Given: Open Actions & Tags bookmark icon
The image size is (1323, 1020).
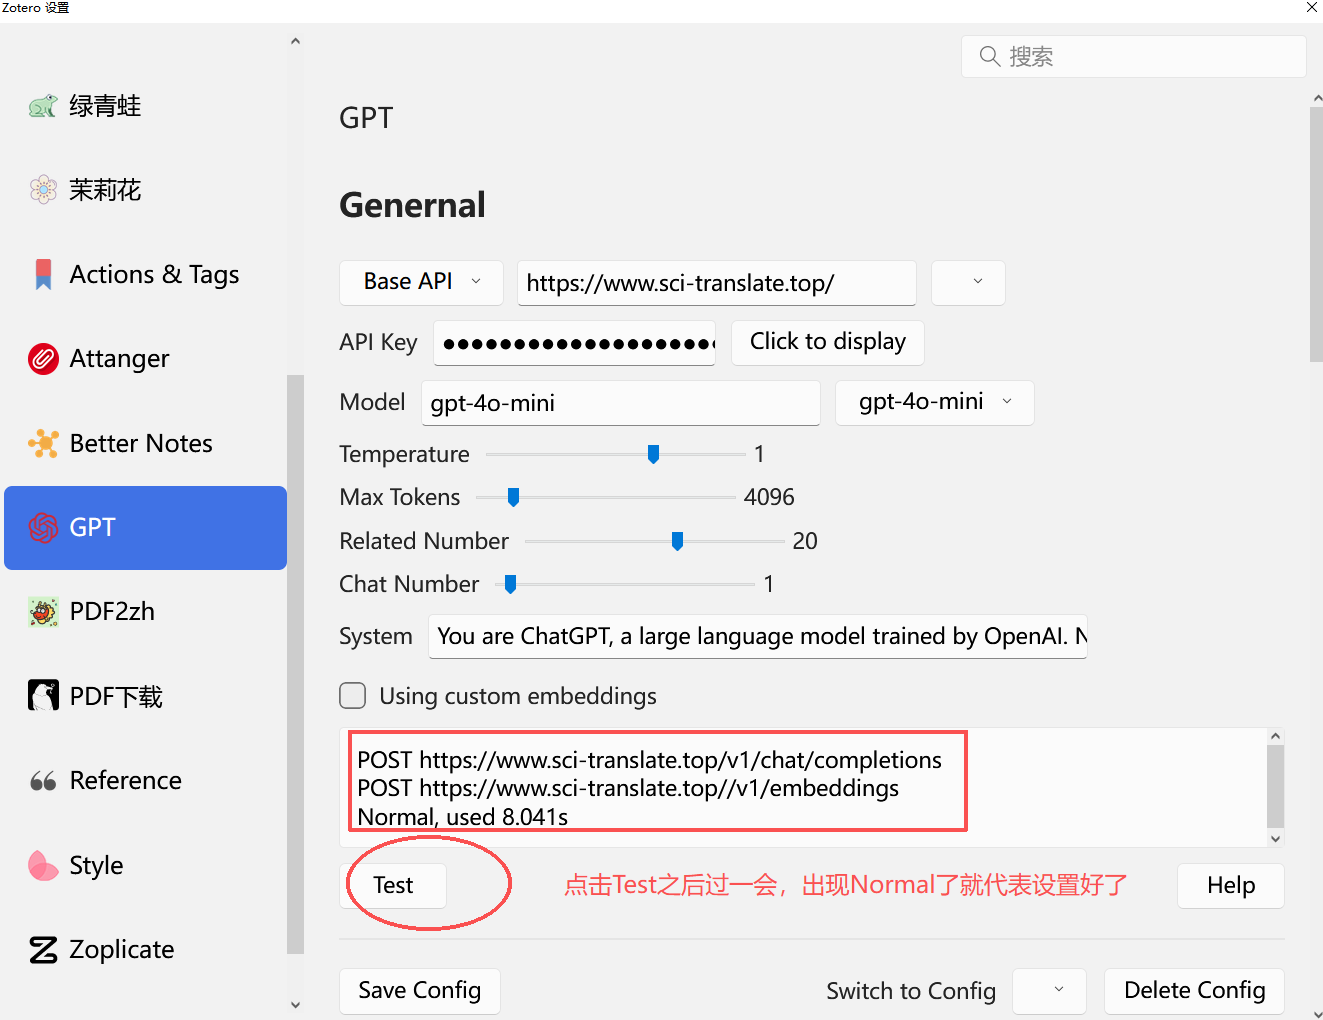Looking at the screenshot, I should pyautogui.click(x=43, y=274).
